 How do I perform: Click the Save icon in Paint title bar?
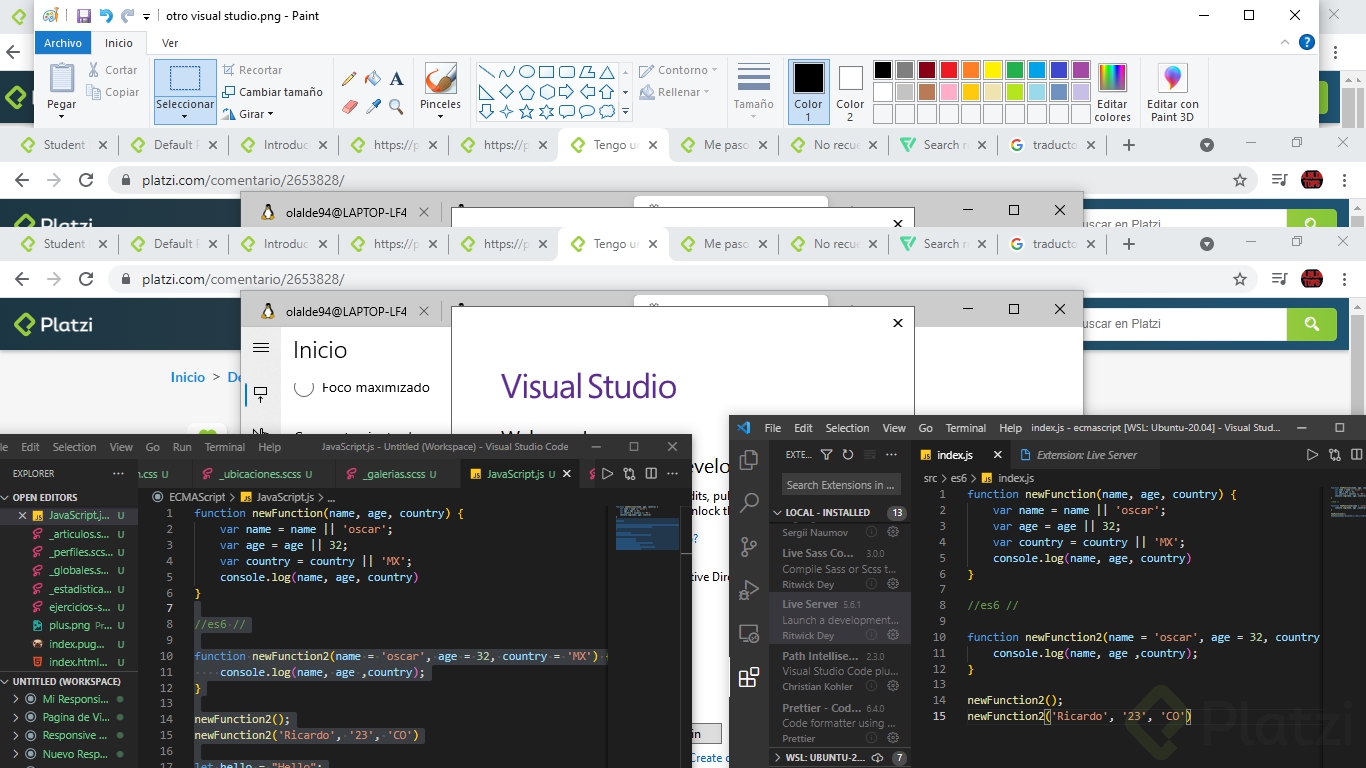pyautogui.click(x=84, y=16)
